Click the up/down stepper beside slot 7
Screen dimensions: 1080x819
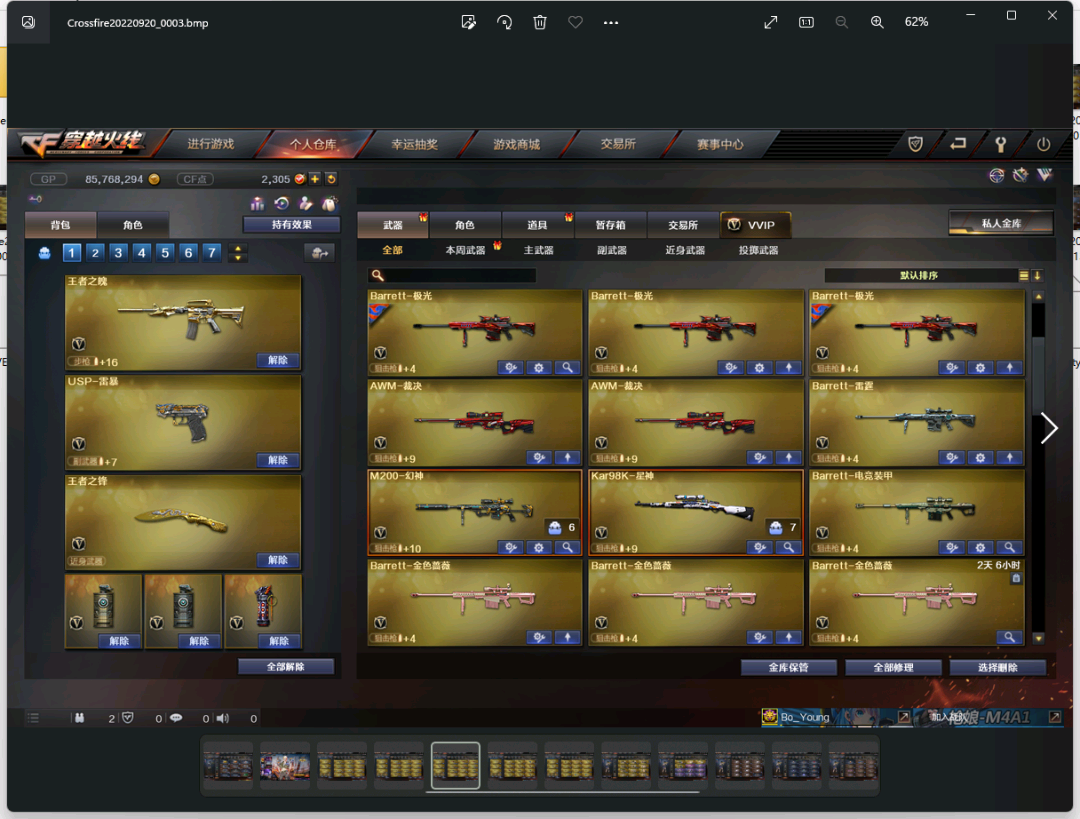point(238,253)
